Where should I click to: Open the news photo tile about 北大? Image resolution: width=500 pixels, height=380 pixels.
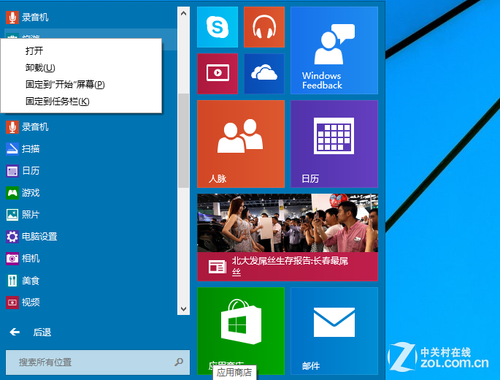click(287, 237)
